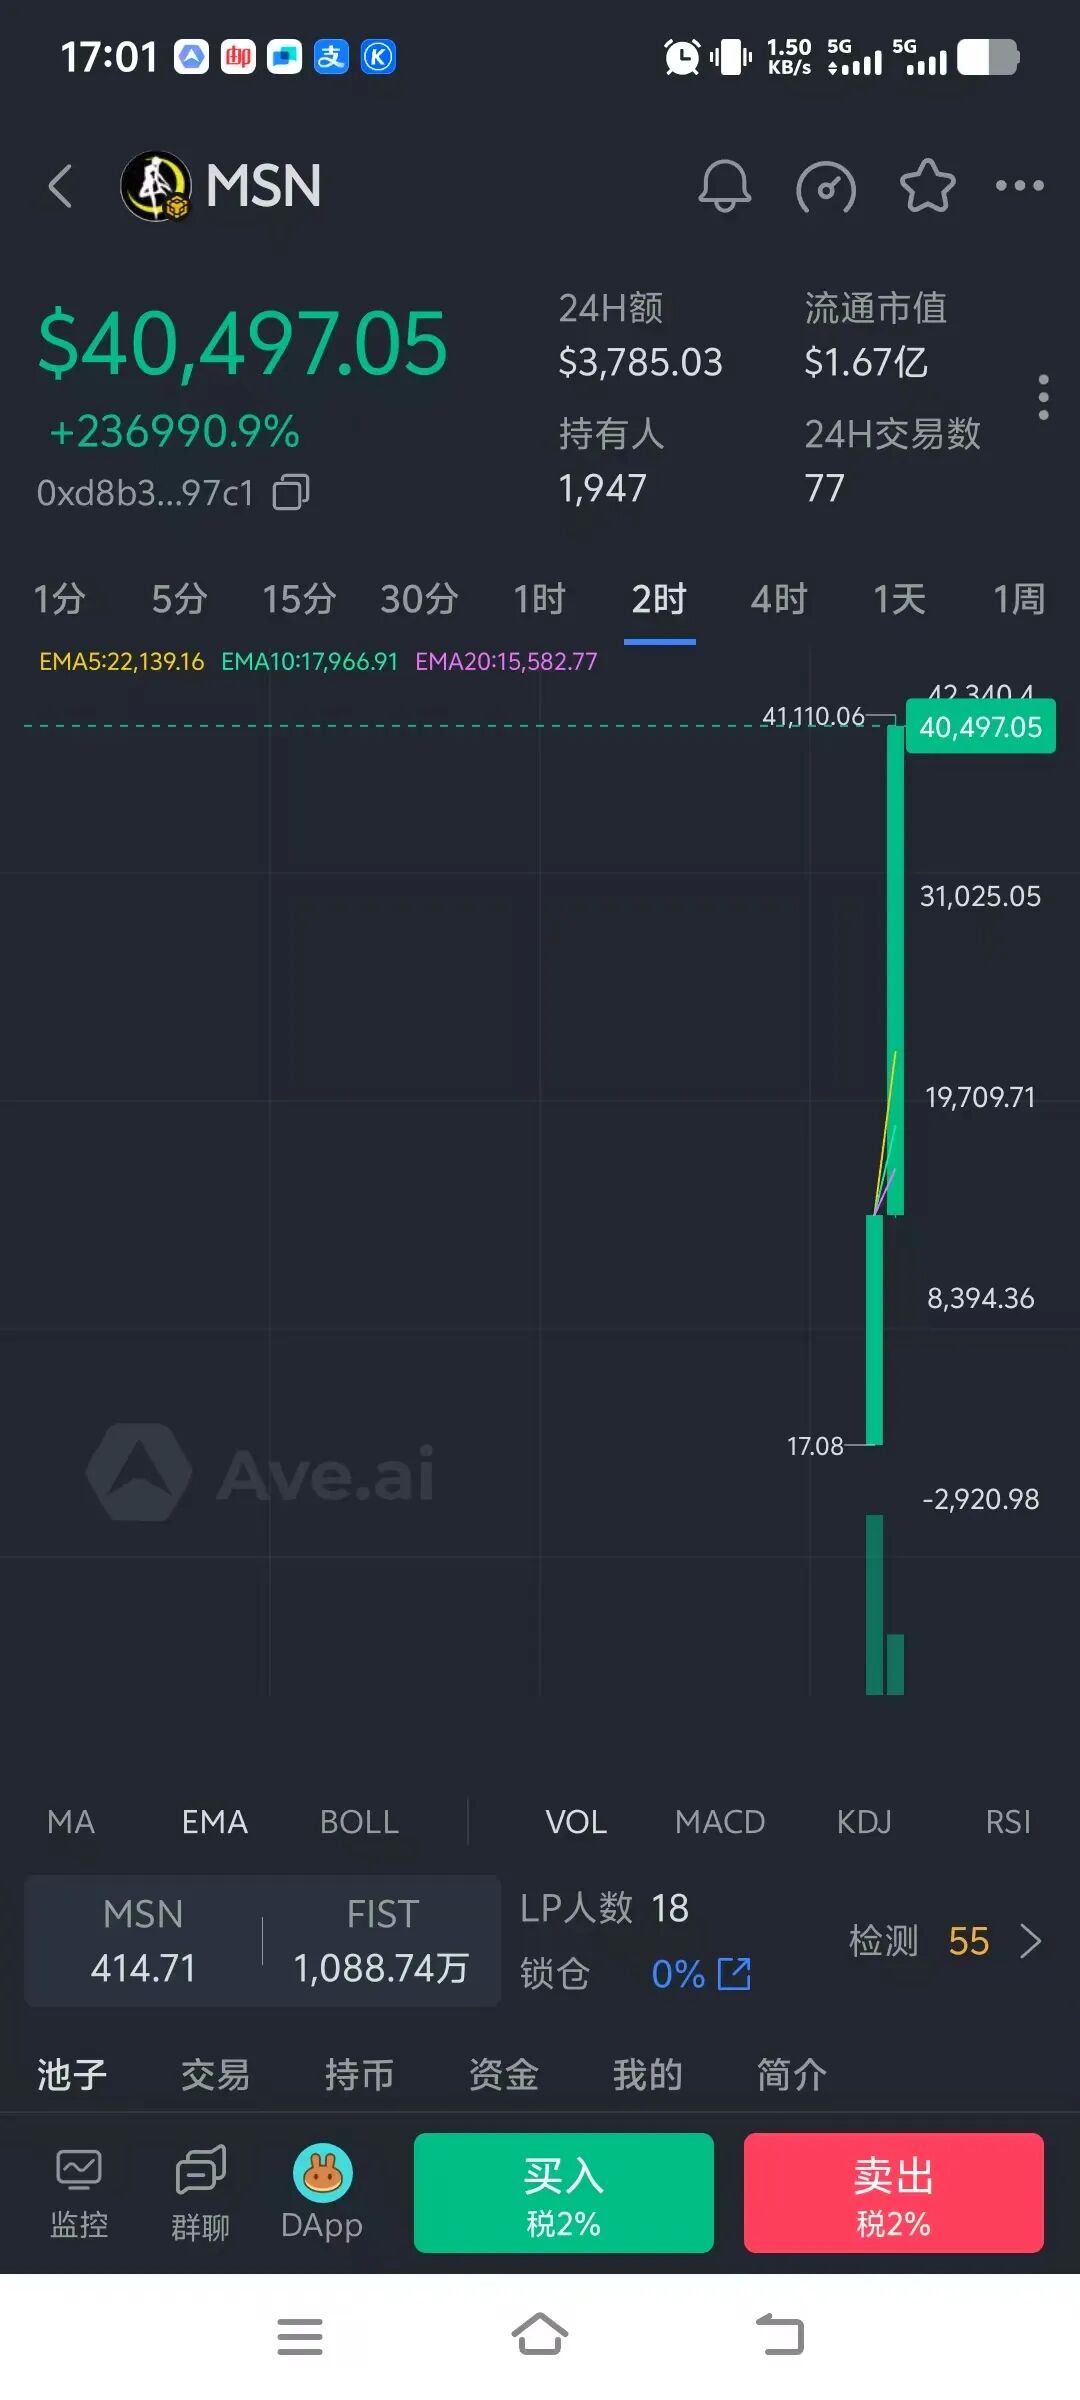Switch chart to 4时 interval
The width and height of the screenshot is (1080, 2400).
779,600
